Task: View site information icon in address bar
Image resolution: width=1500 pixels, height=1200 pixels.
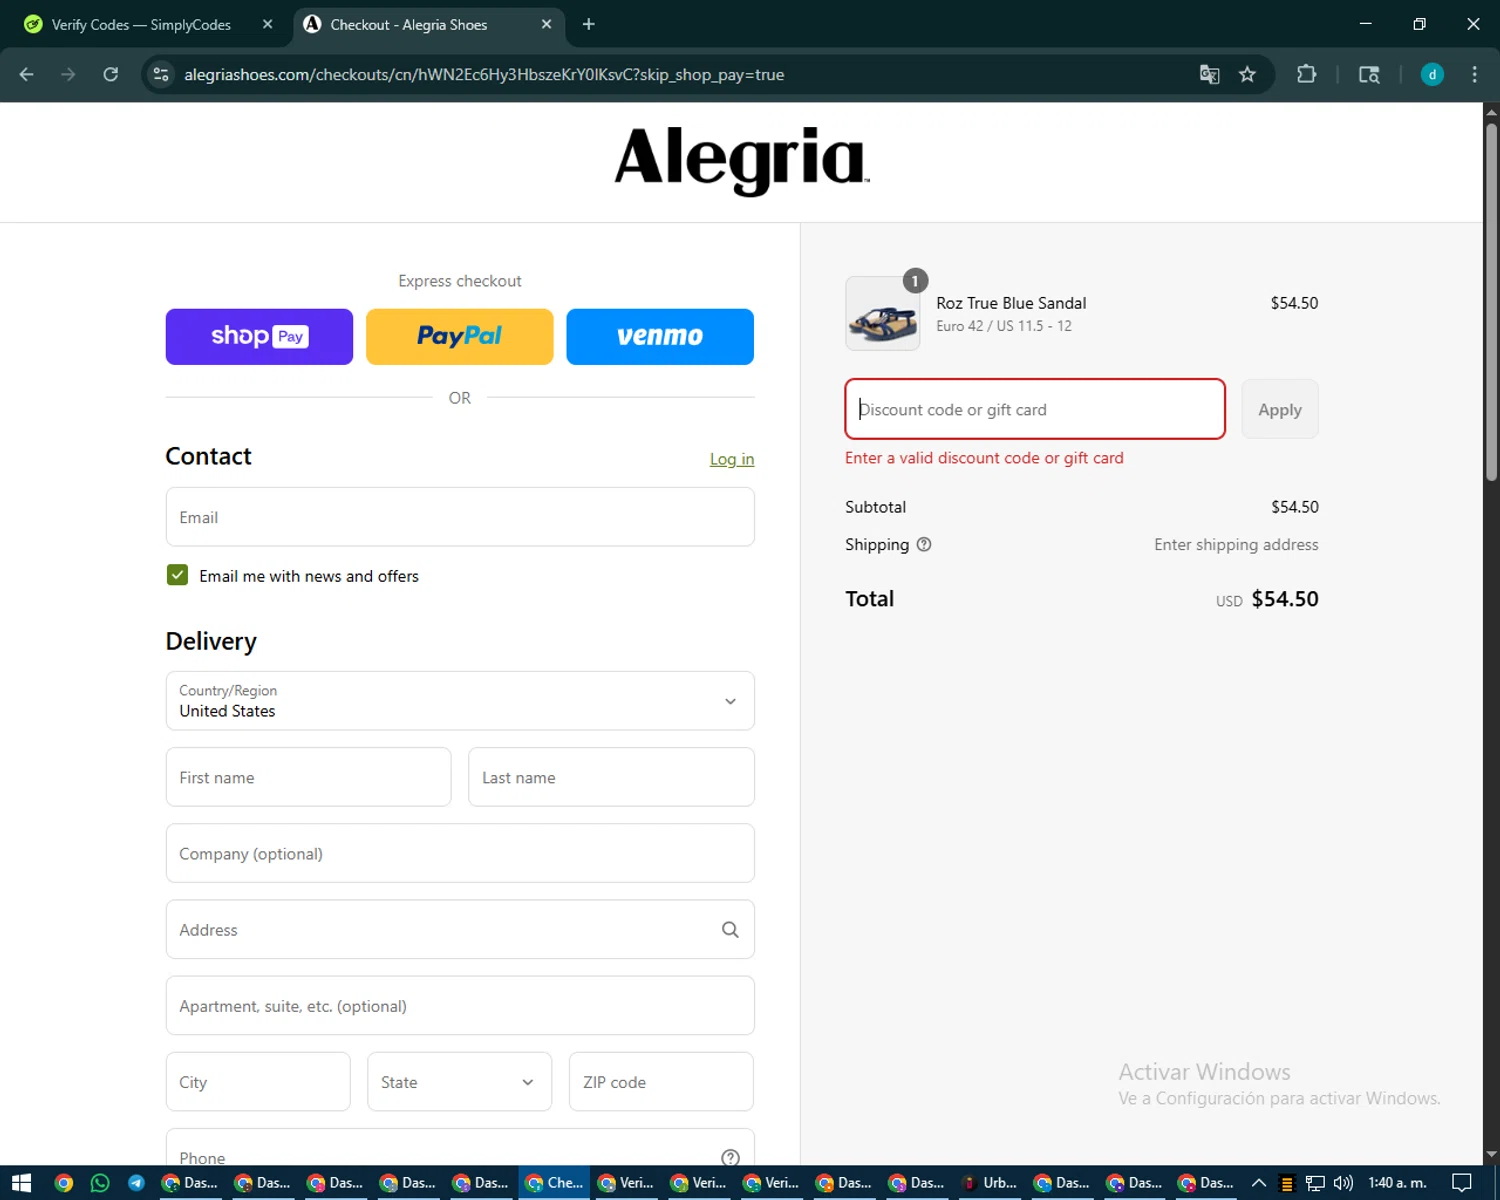Action: pos(161,74)
